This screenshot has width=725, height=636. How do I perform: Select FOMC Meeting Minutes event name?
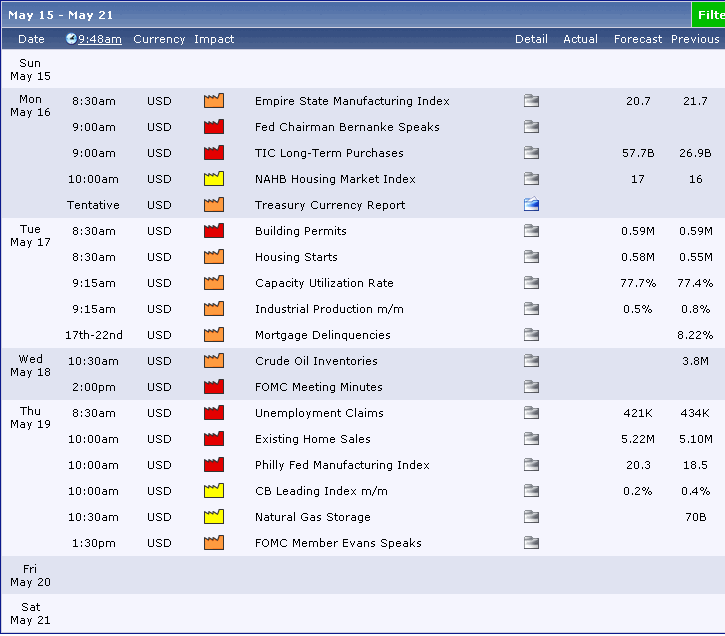319,387
